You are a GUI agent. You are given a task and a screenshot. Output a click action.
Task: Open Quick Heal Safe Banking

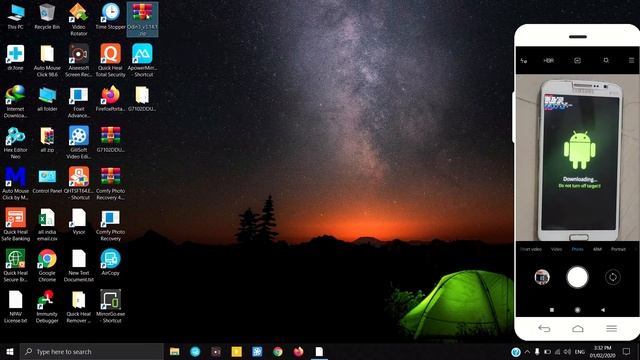click(16, 224)
